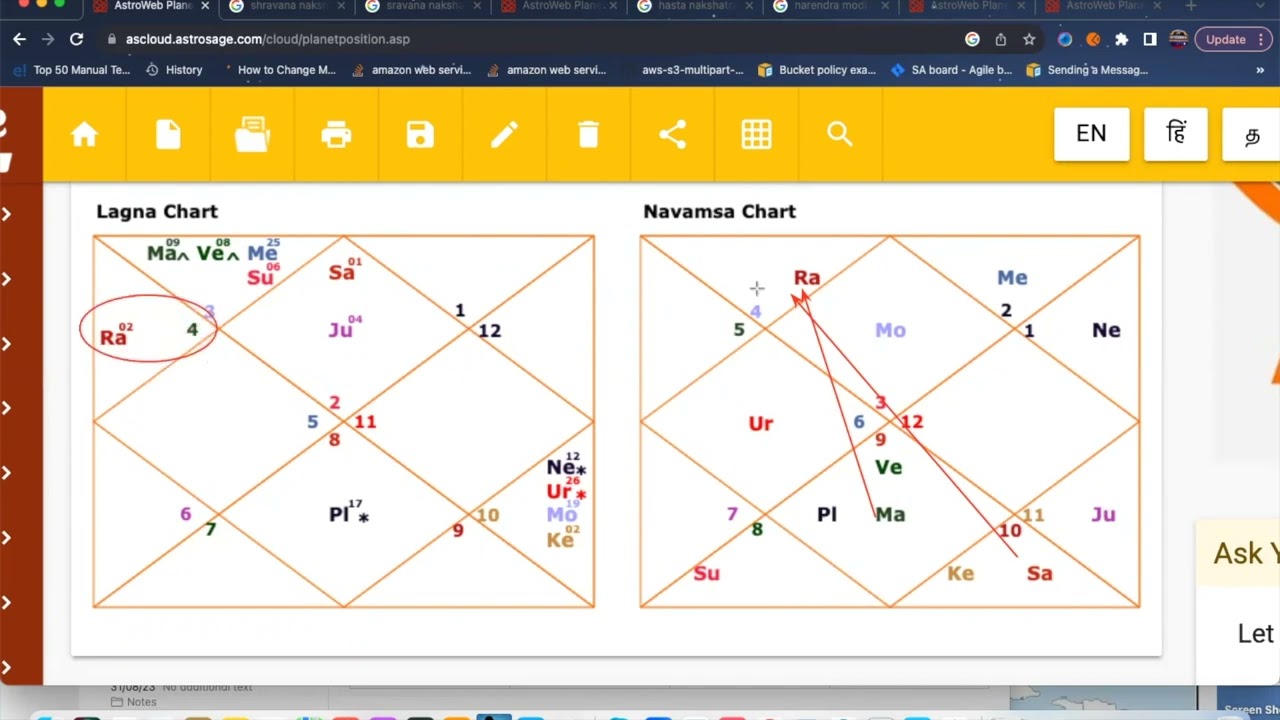Click 'Su' in Navamsa chart
The image size is (1280, 720).
pyautogui.click(x=706, y=573)
